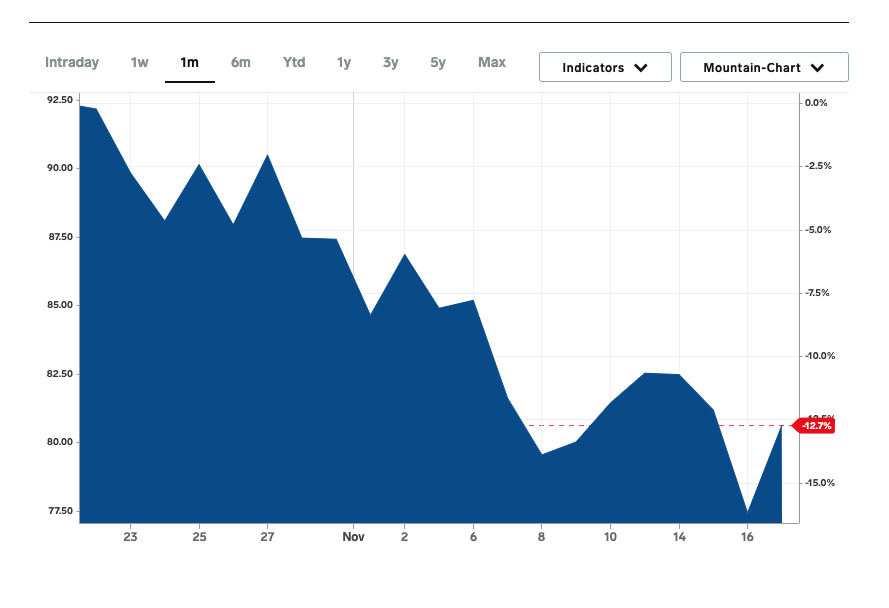Select the 1w time range tab
Screen dimensions: 889x608
(139, 63)
